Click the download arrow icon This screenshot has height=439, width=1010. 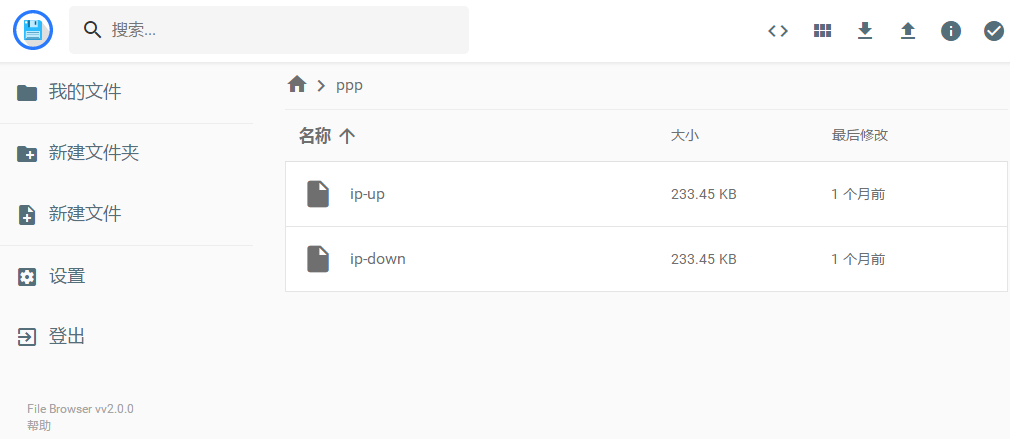(x=865, y=31)
